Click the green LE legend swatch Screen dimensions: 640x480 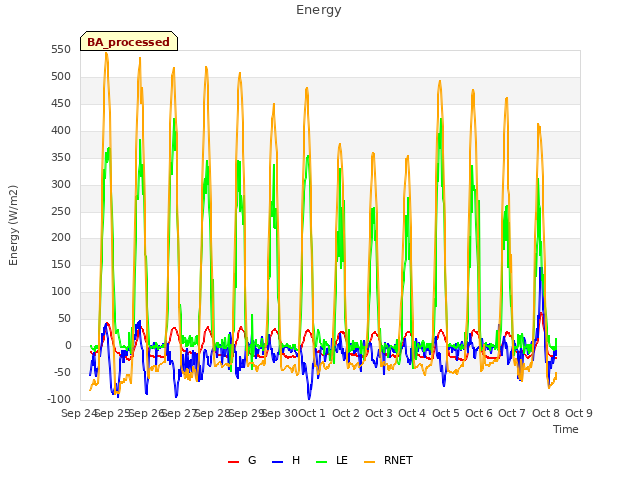tap(322, 462)
